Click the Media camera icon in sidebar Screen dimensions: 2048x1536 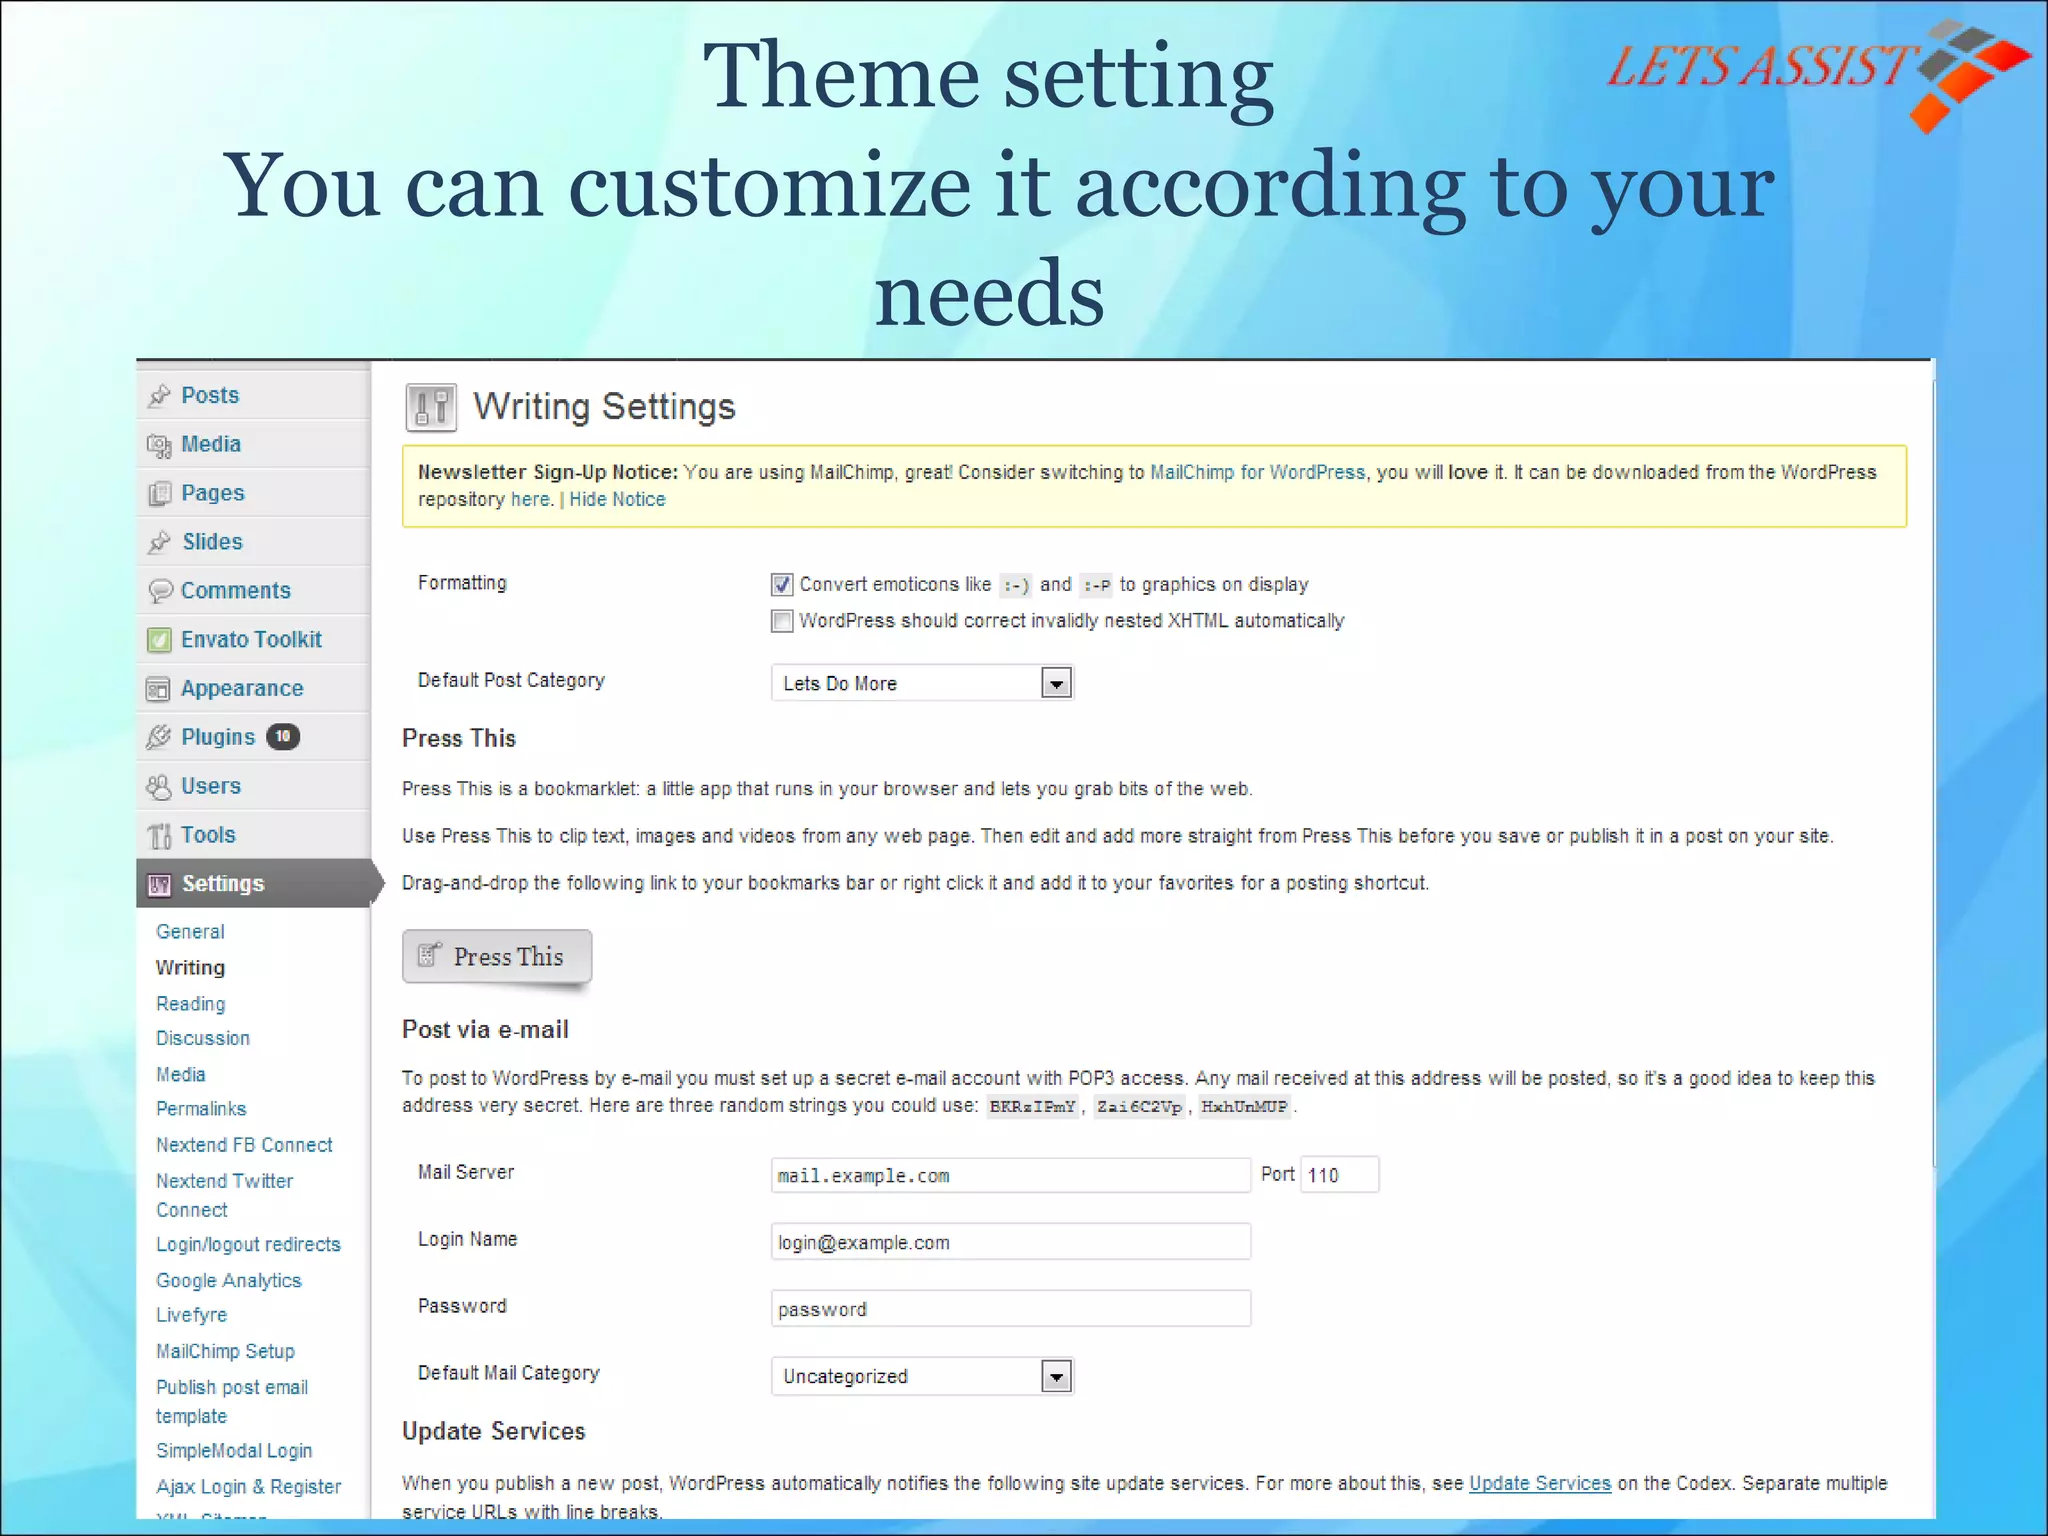pyautogui.click(x=159, y=445)
